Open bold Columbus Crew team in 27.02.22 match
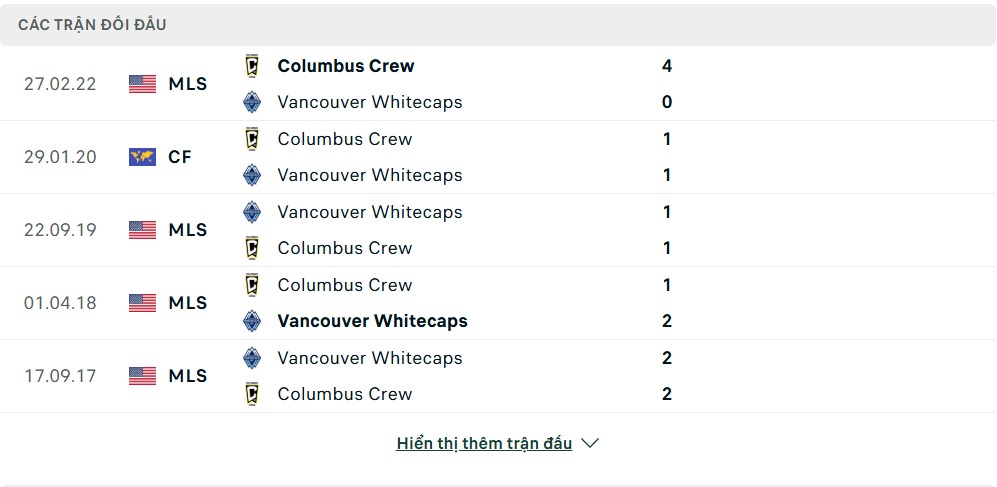The width and height of the screenshot is (997, 487). click(346, 66)
